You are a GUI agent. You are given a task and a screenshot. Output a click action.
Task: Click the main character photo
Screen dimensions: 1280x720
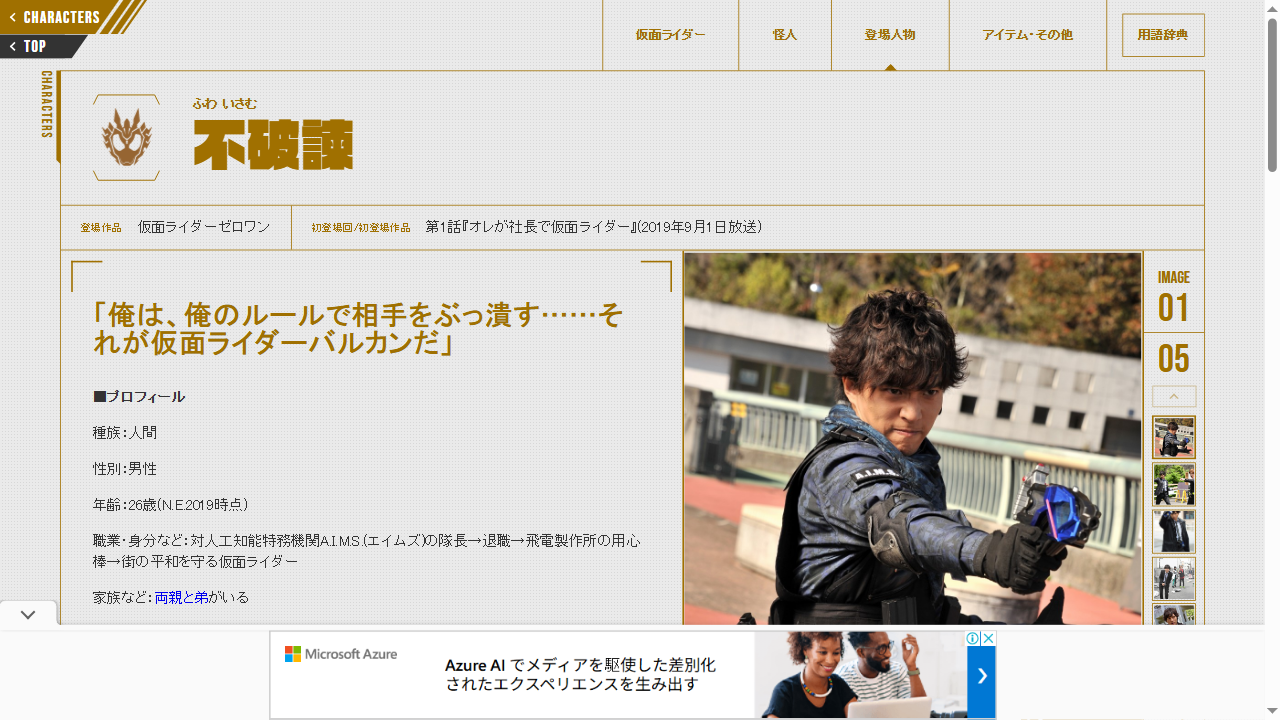click(912, 438)
